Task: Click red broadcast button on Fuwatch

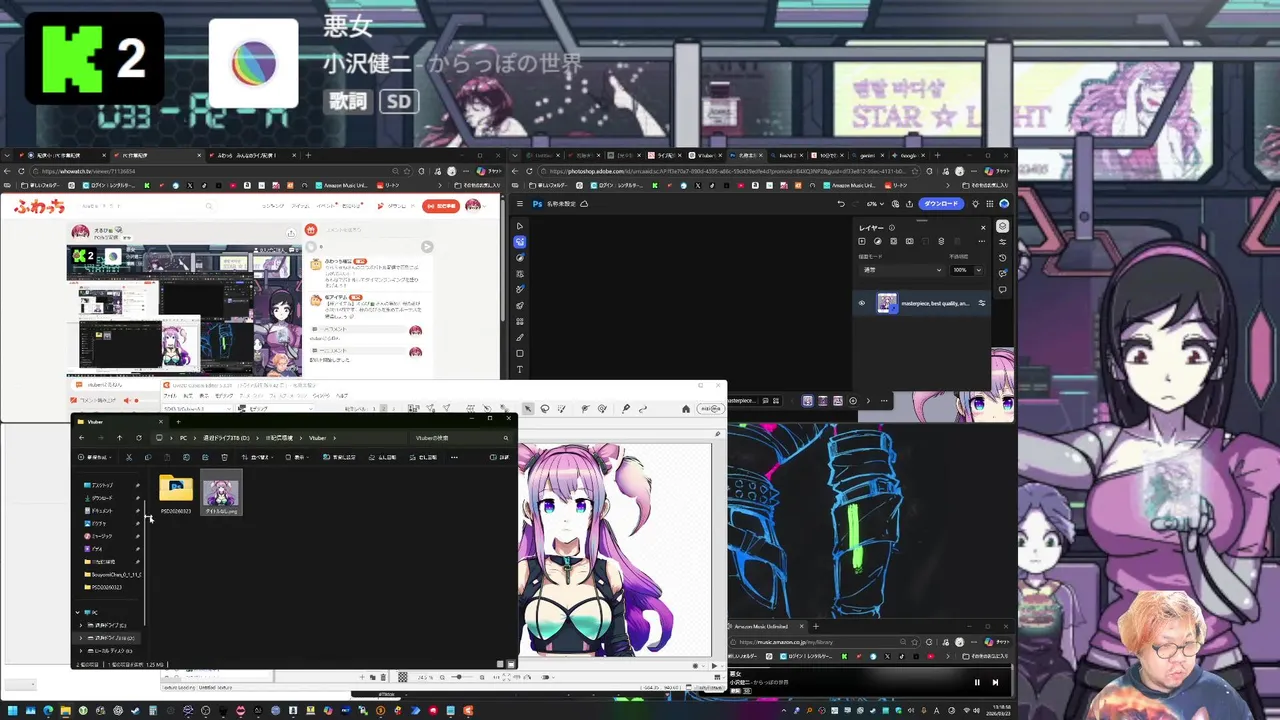Action: click(440, 206)
